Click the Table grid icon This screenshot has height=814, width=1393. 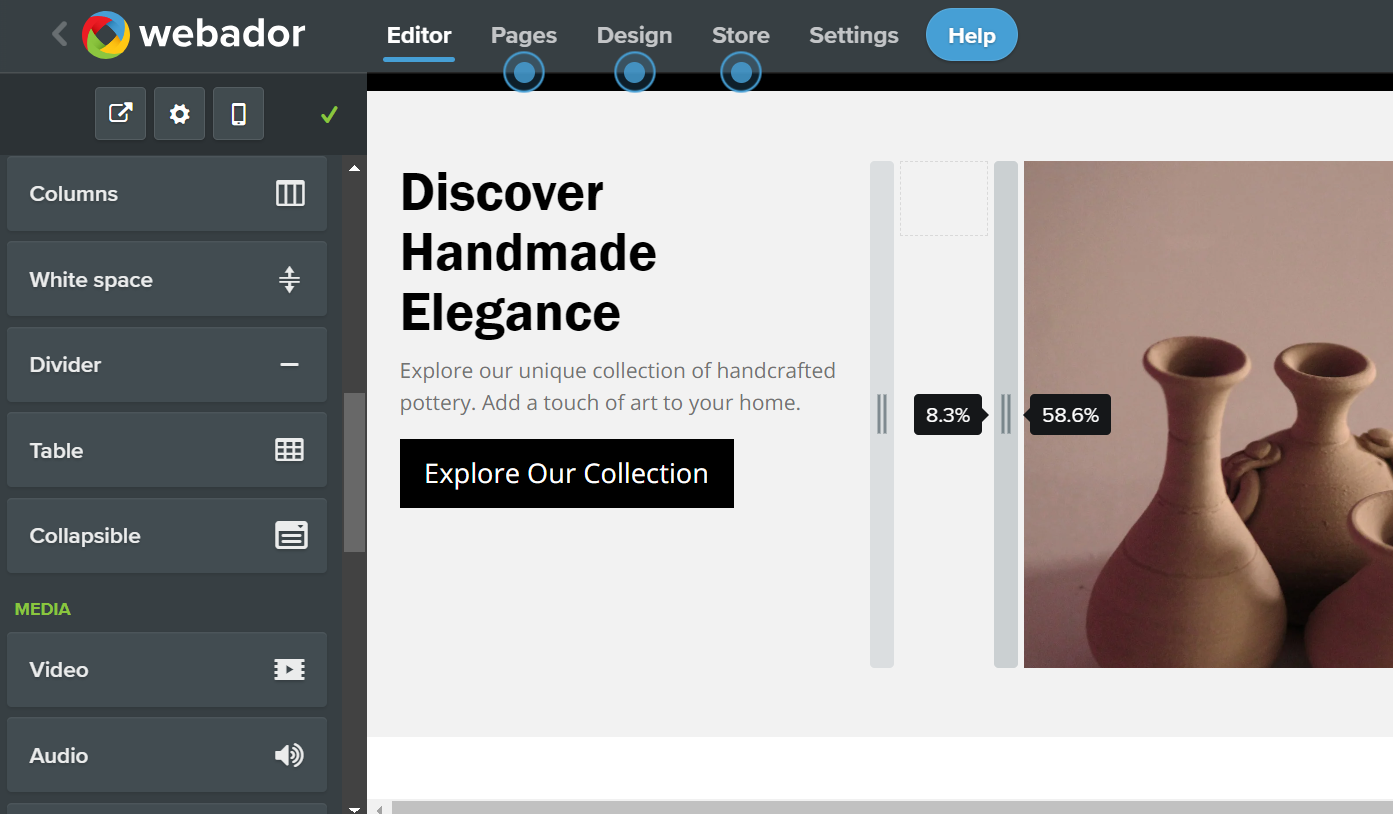[290, 450]
